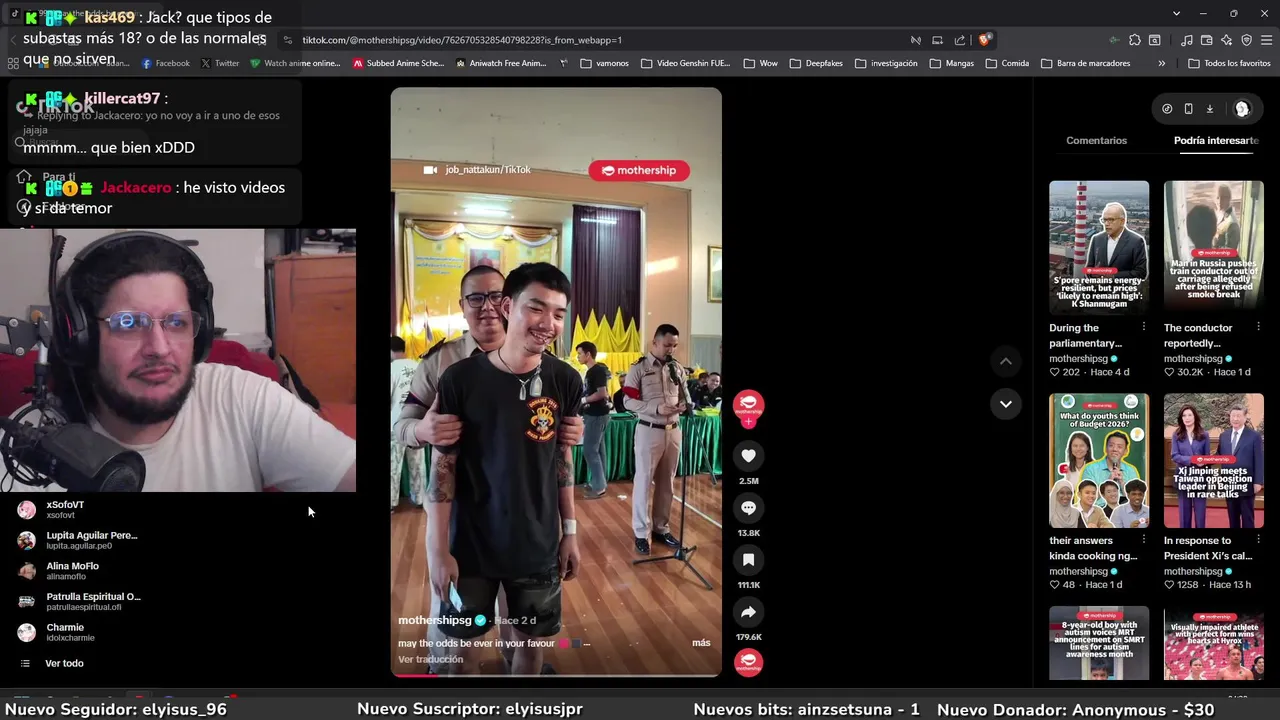Screen dimensions: 1280x720
Task: Open browser extensions puzzle icon
Action: point(1134,40)
